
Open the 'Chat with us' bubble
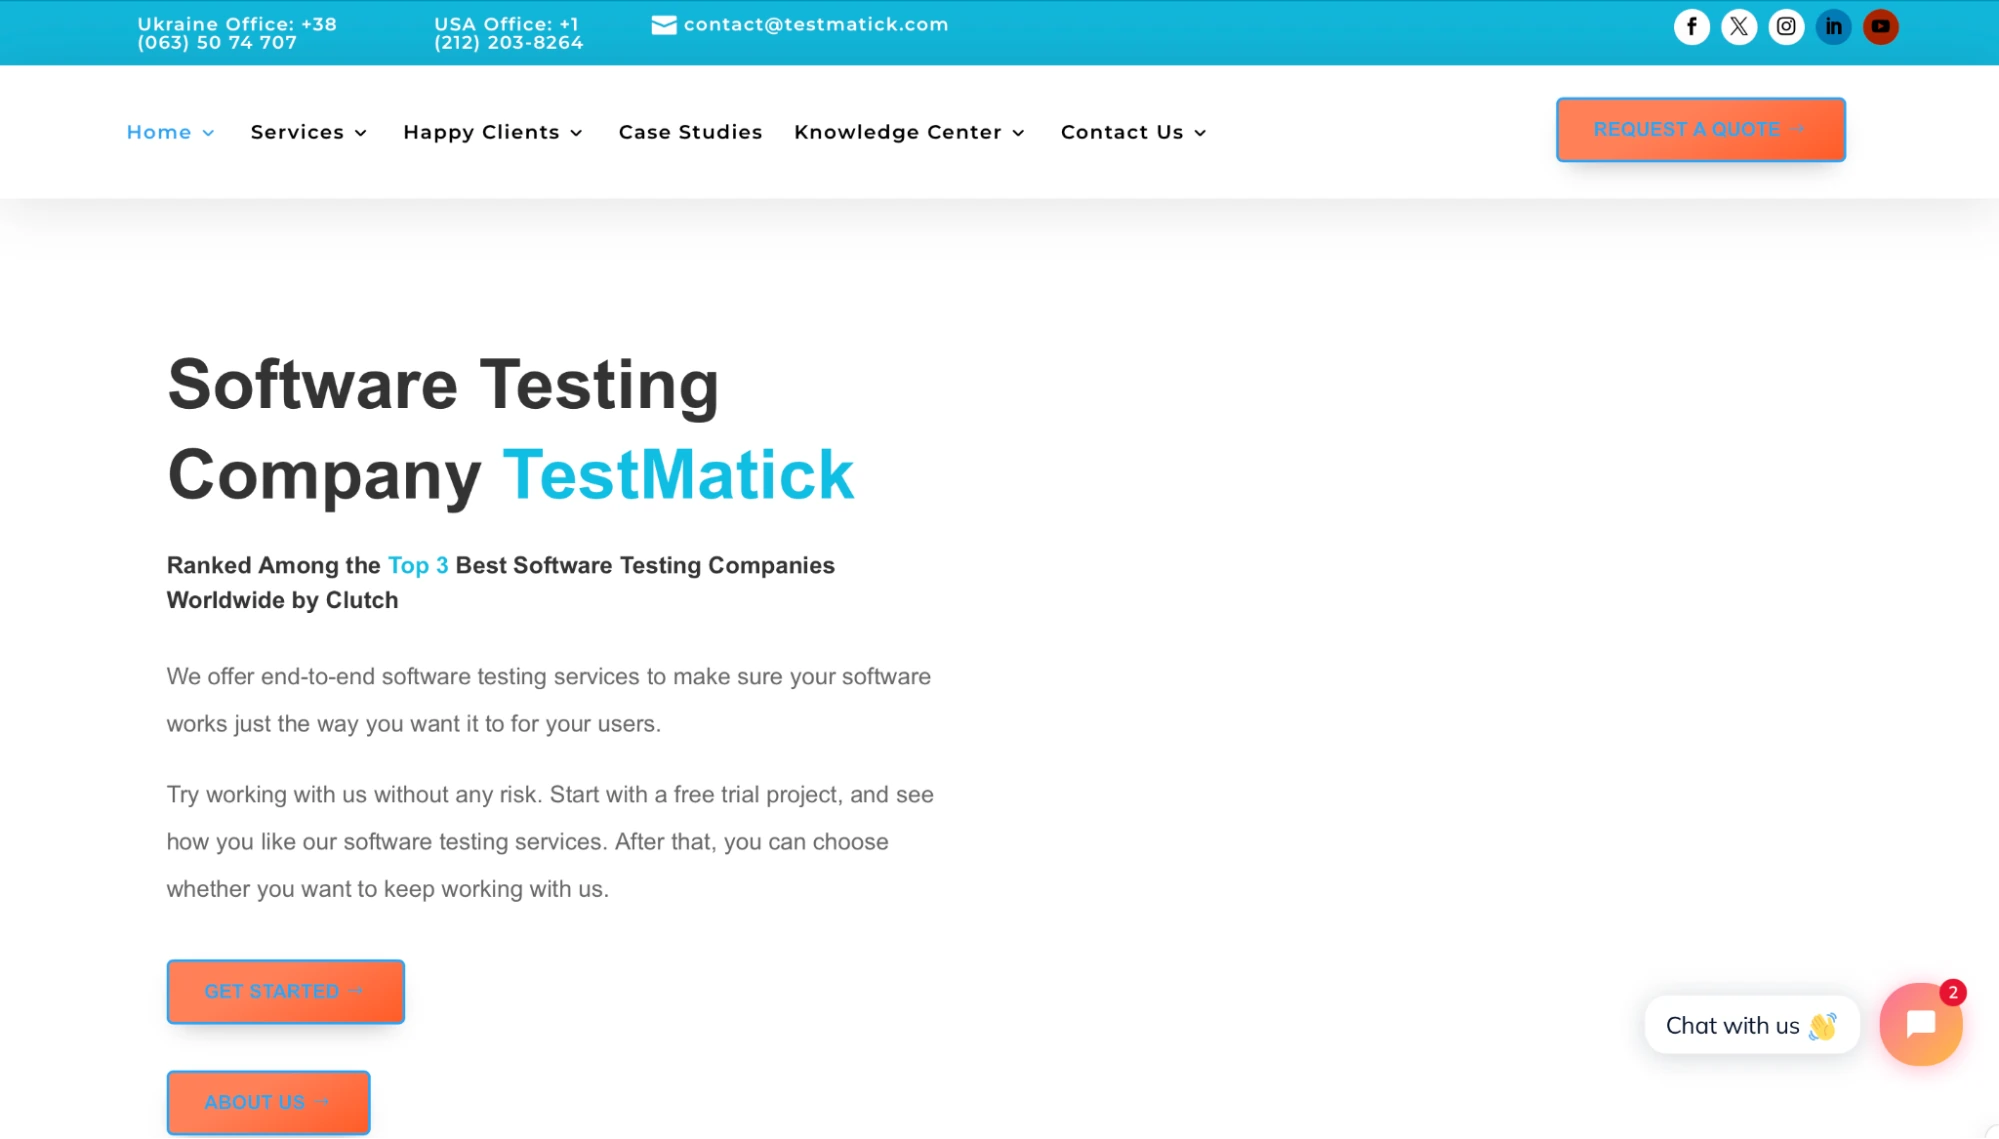pyautogui.click(x=1750, y=1024)
